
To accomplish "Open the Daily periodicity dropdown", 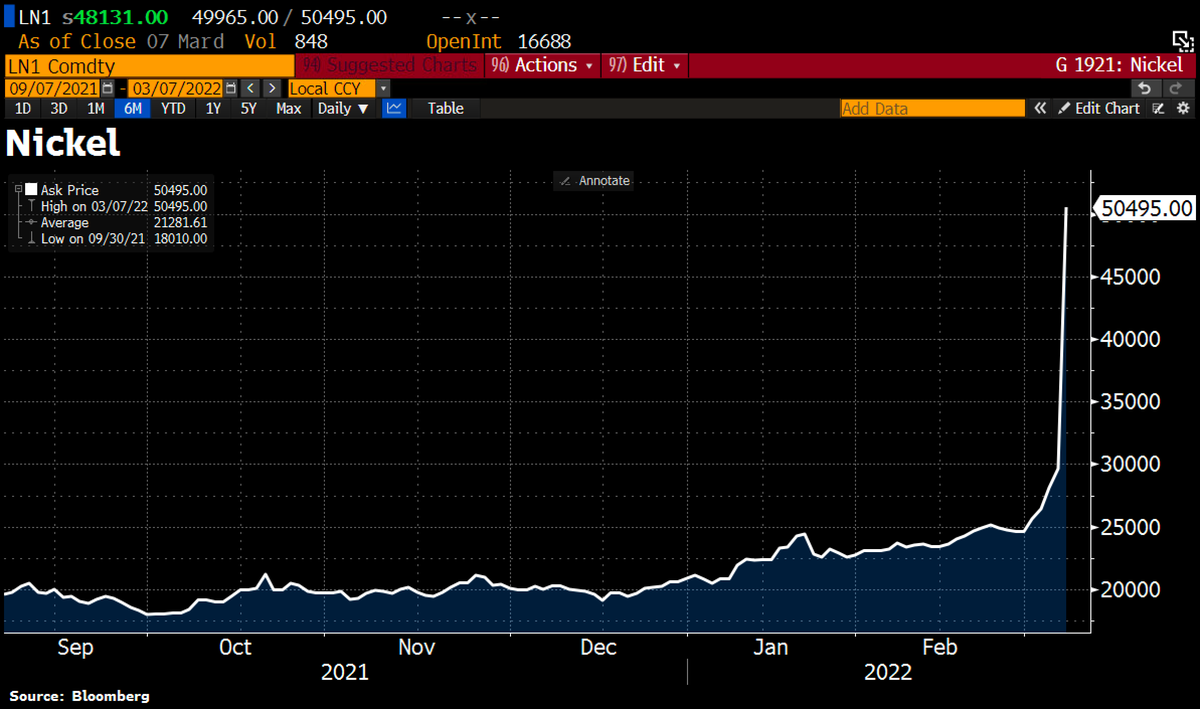I will 343,108.
